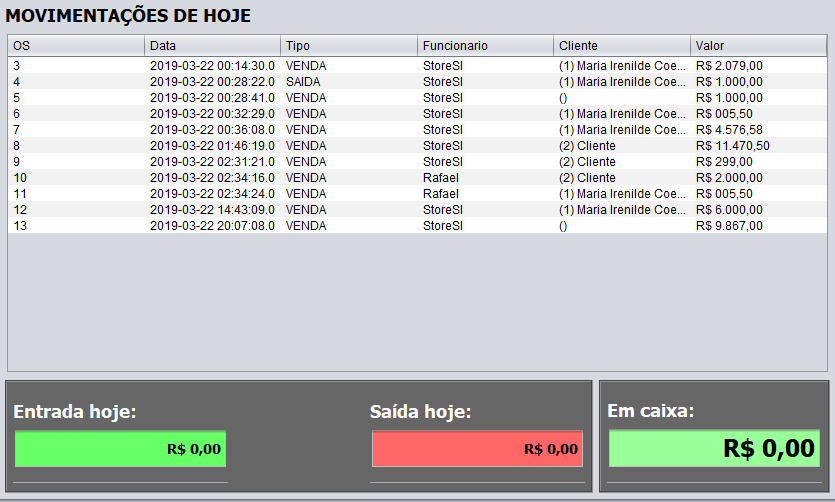Viewport: 835px width, 502px height.
Task: Select the Em caixa total field
Action: (714, 448)
